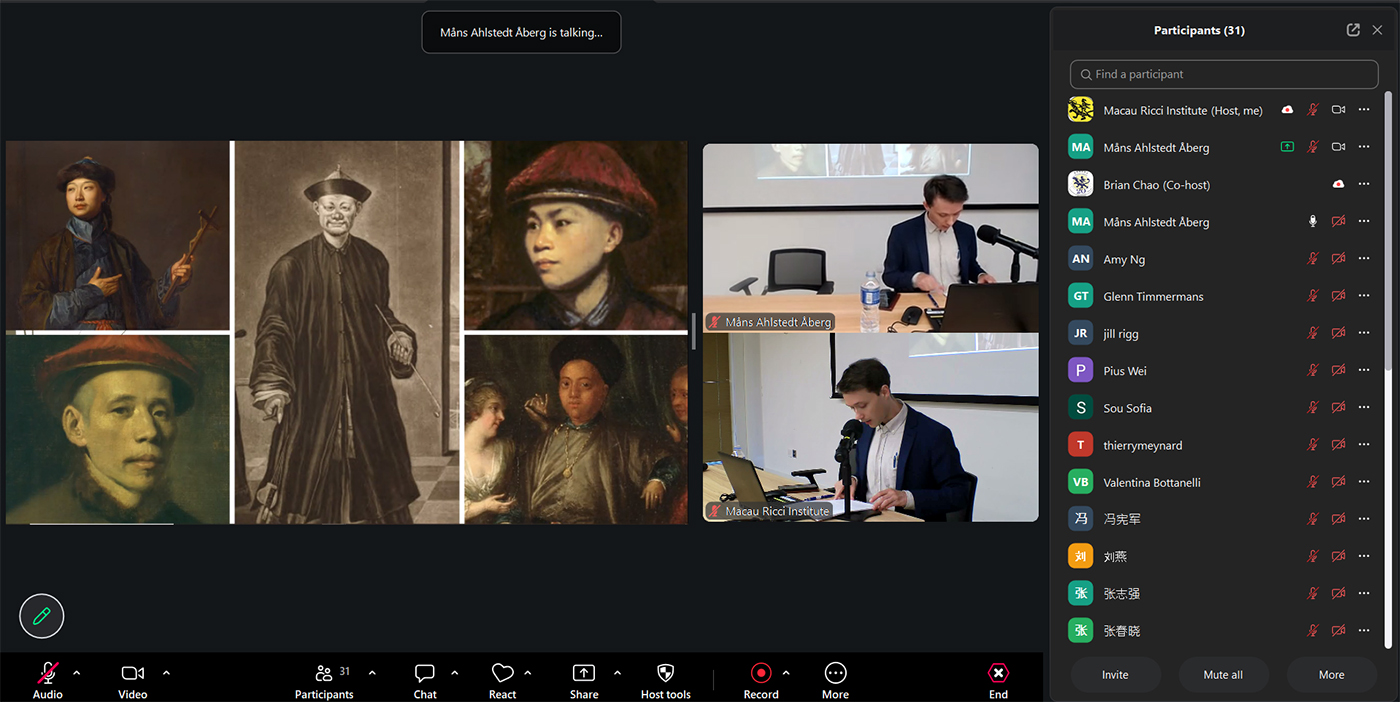Open the More toolbar menu
The height and width of the screenshot is (702, 1400).
tap(835, 680)
